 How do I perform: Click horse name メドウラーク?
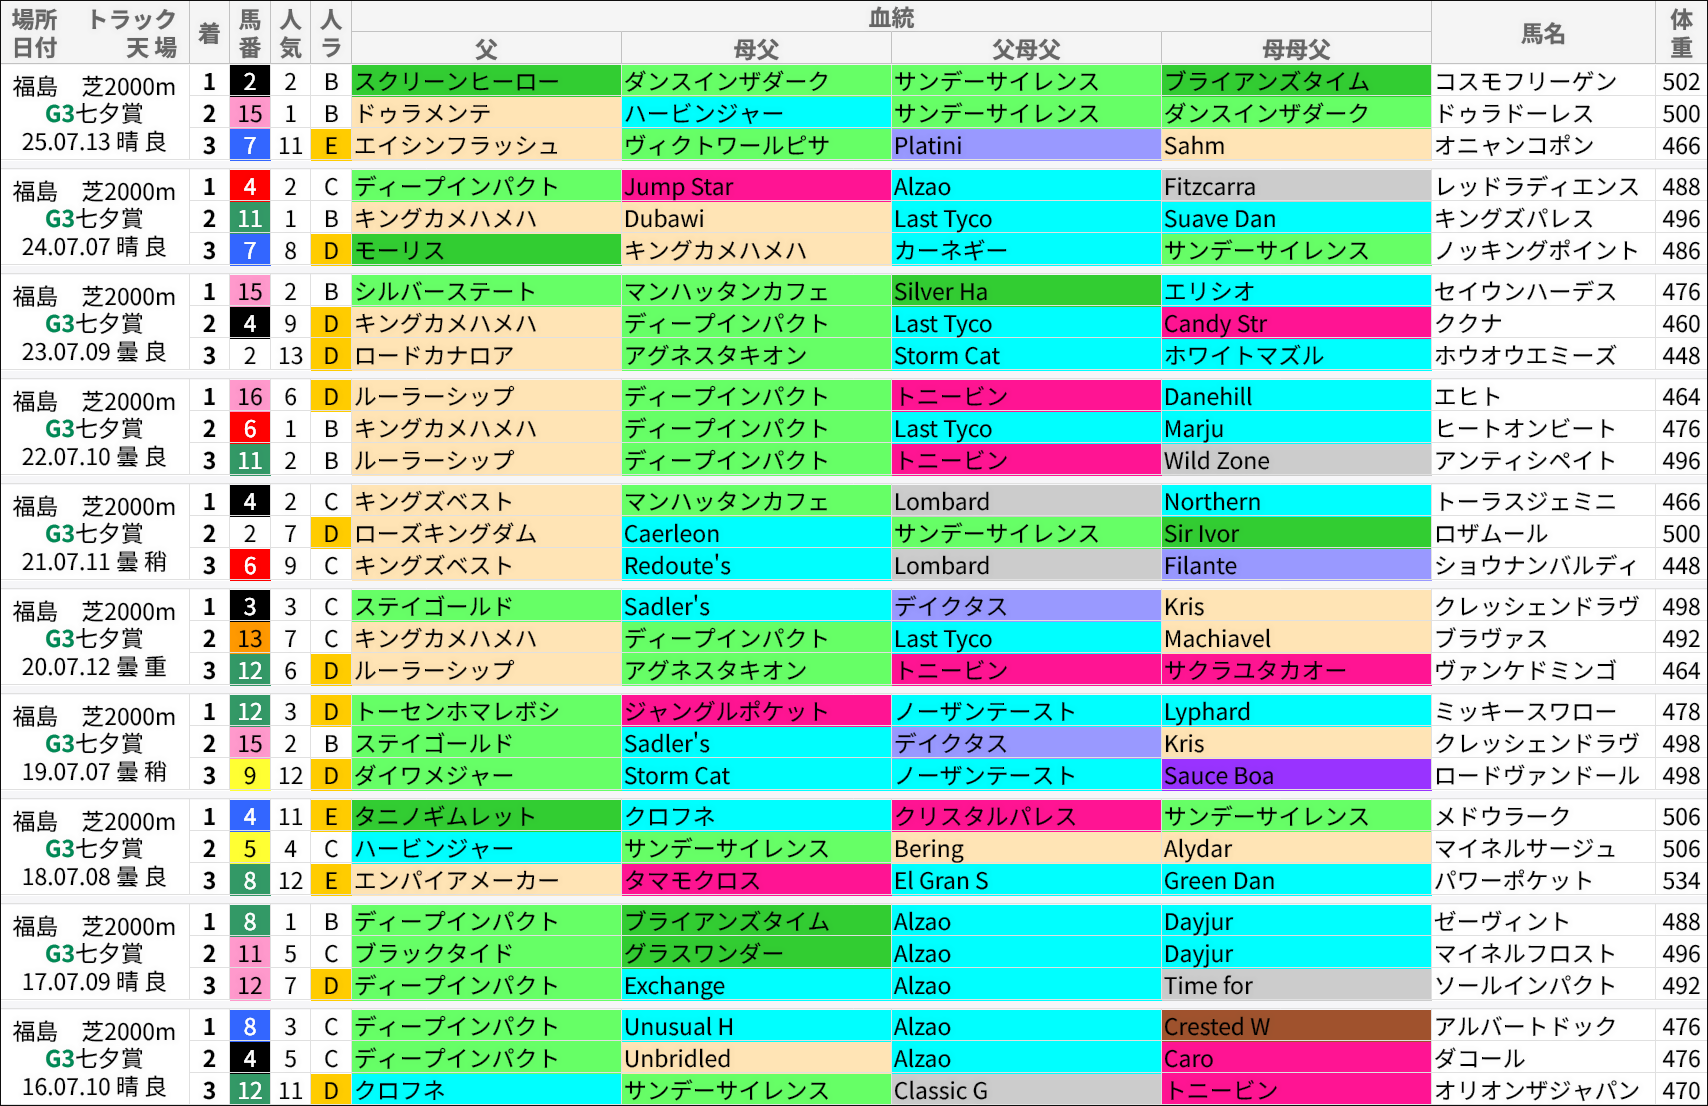(1503, 817)
